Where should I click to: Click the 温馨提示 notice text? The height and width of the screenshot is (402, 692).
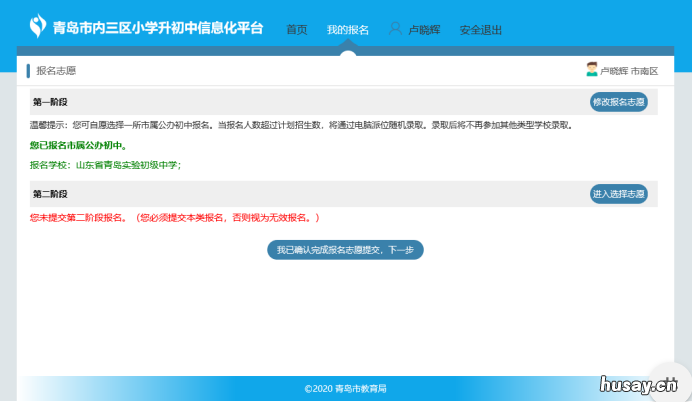(302, 125)
